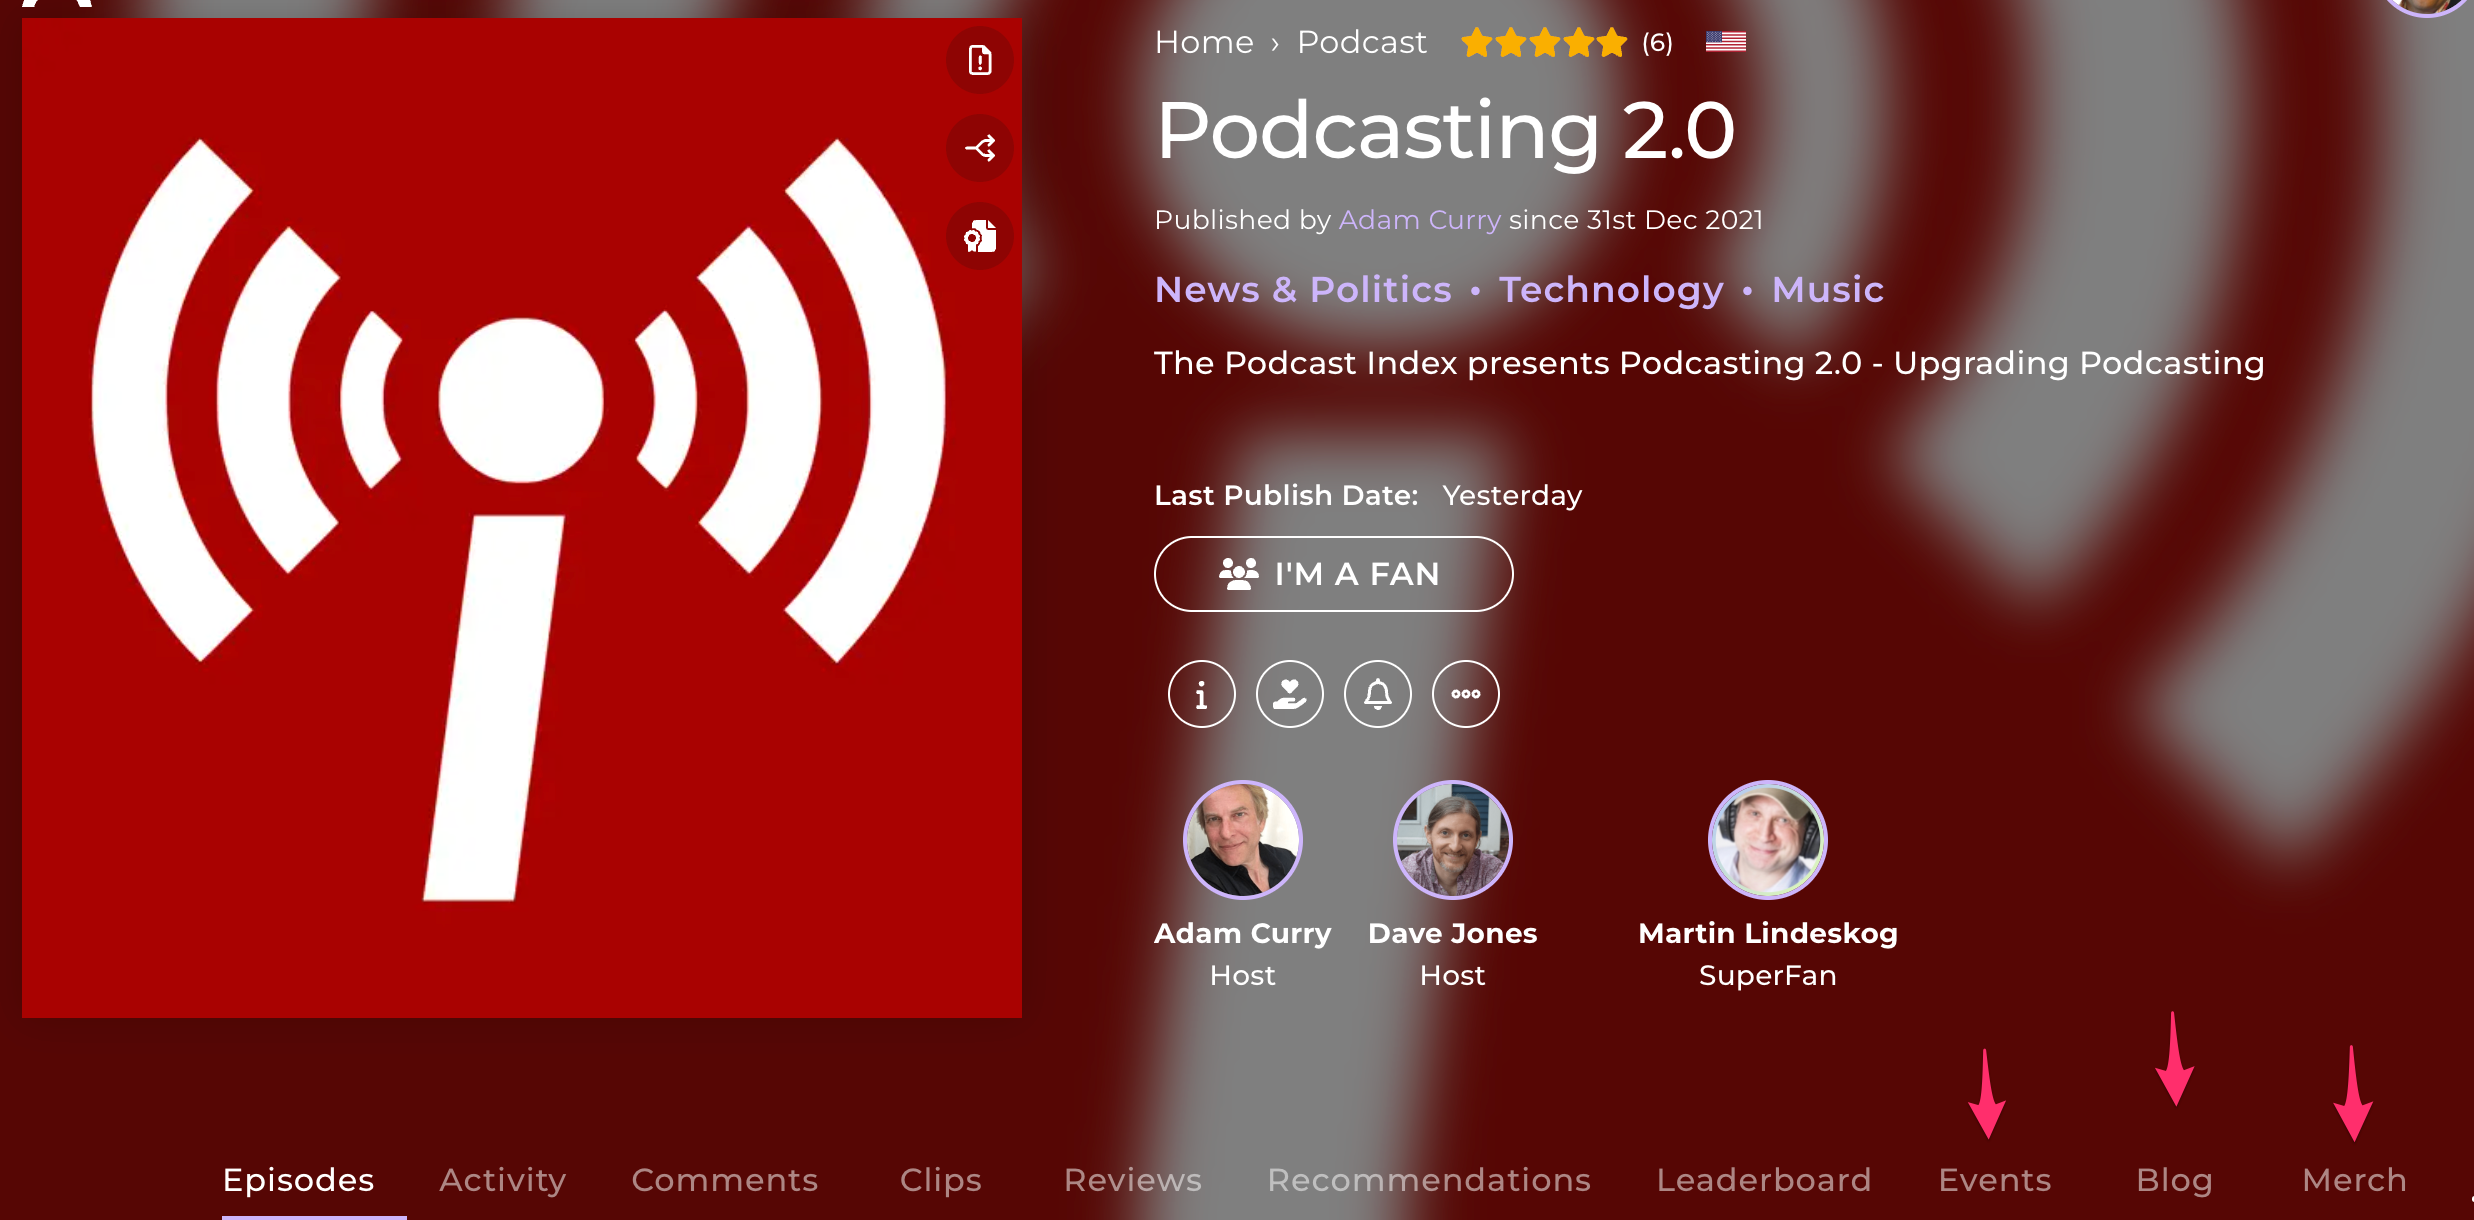Open the Leaderboard tab
Screen dimensions: 2474x1220
[1764, 1180]
